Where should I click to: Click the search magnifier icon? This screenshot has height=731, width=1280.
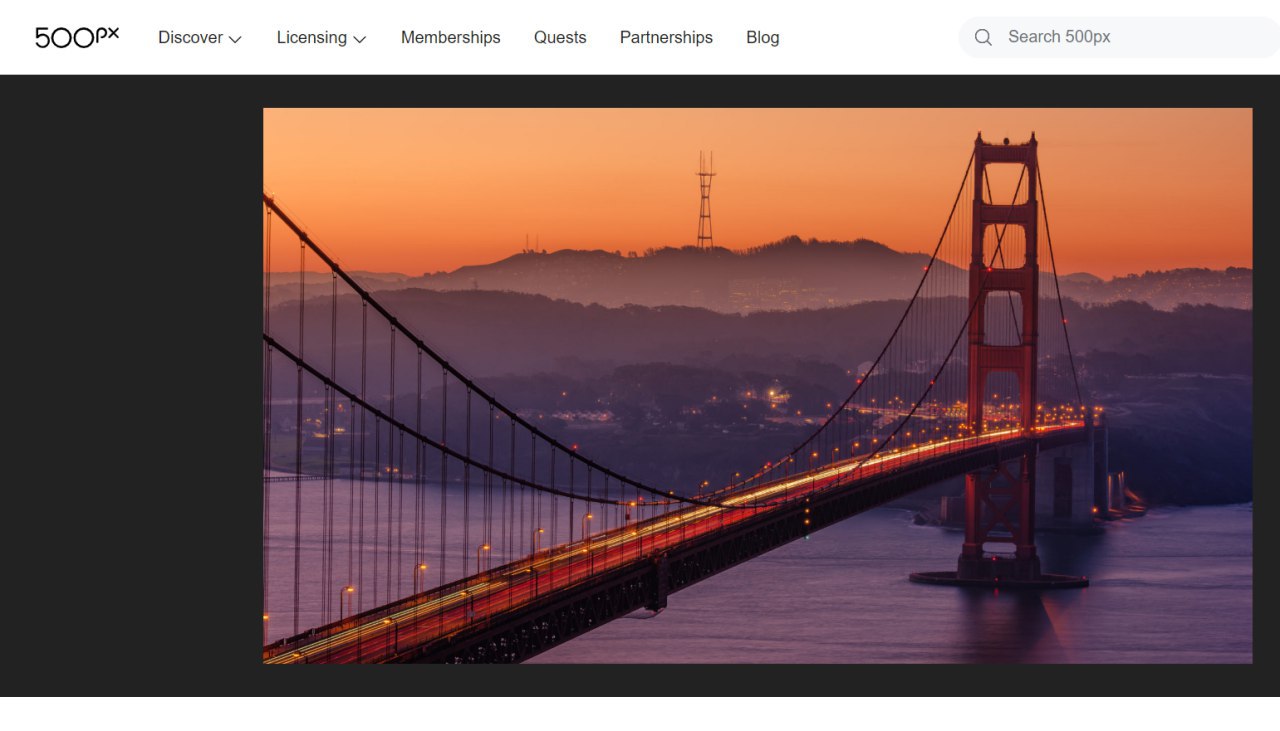pyautogui.click(x=983, y=37)
